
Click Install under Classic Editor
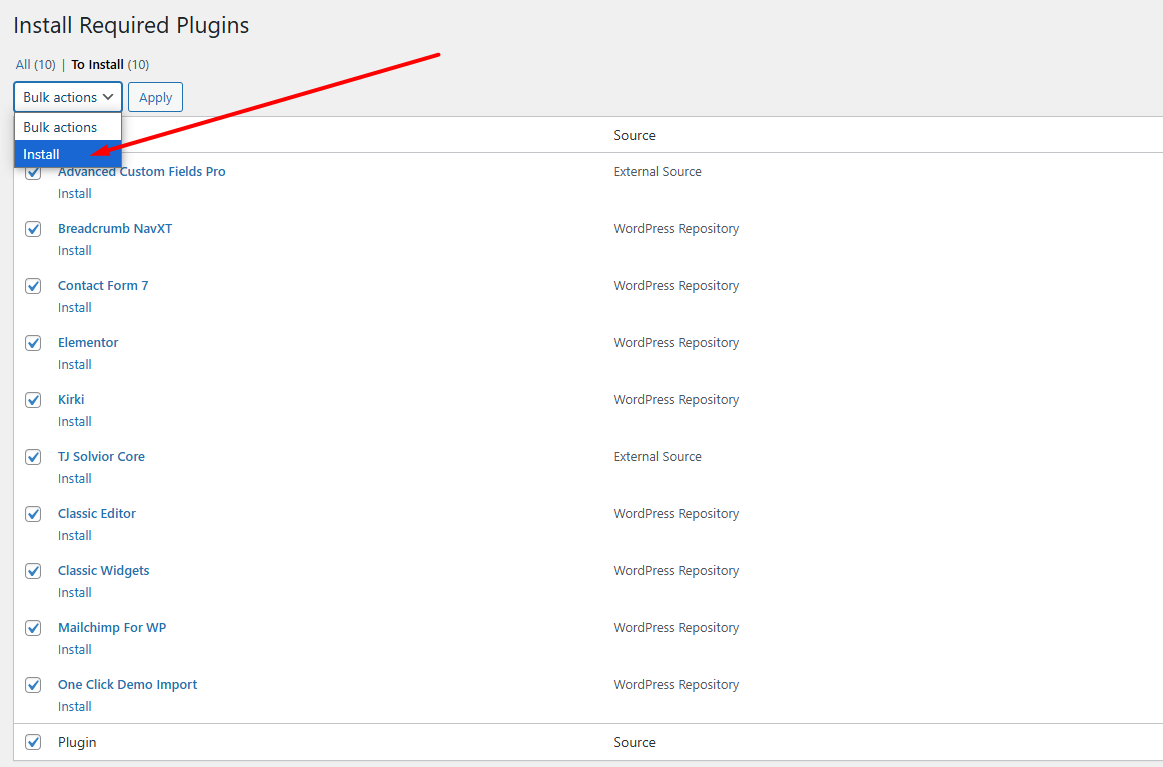tap(75, 536)
